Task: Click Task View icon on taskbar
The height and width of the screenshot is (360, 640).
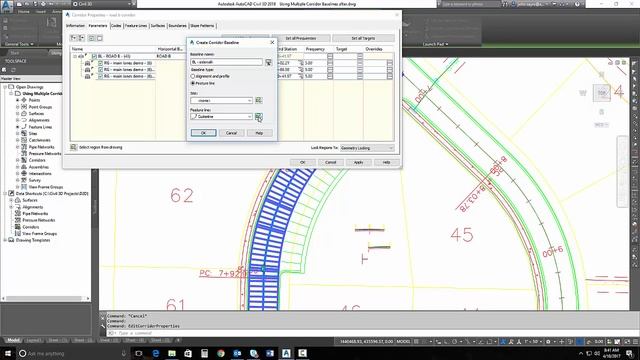Action: (139, 353)
